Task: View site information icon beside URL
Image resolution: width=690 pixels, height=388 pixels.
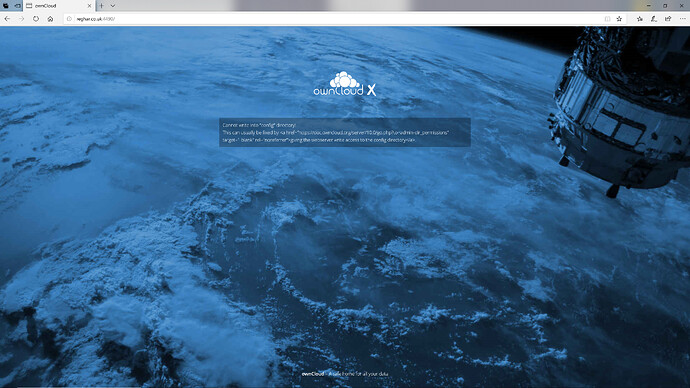Action: pyautogui.click(x=69, y=19)
